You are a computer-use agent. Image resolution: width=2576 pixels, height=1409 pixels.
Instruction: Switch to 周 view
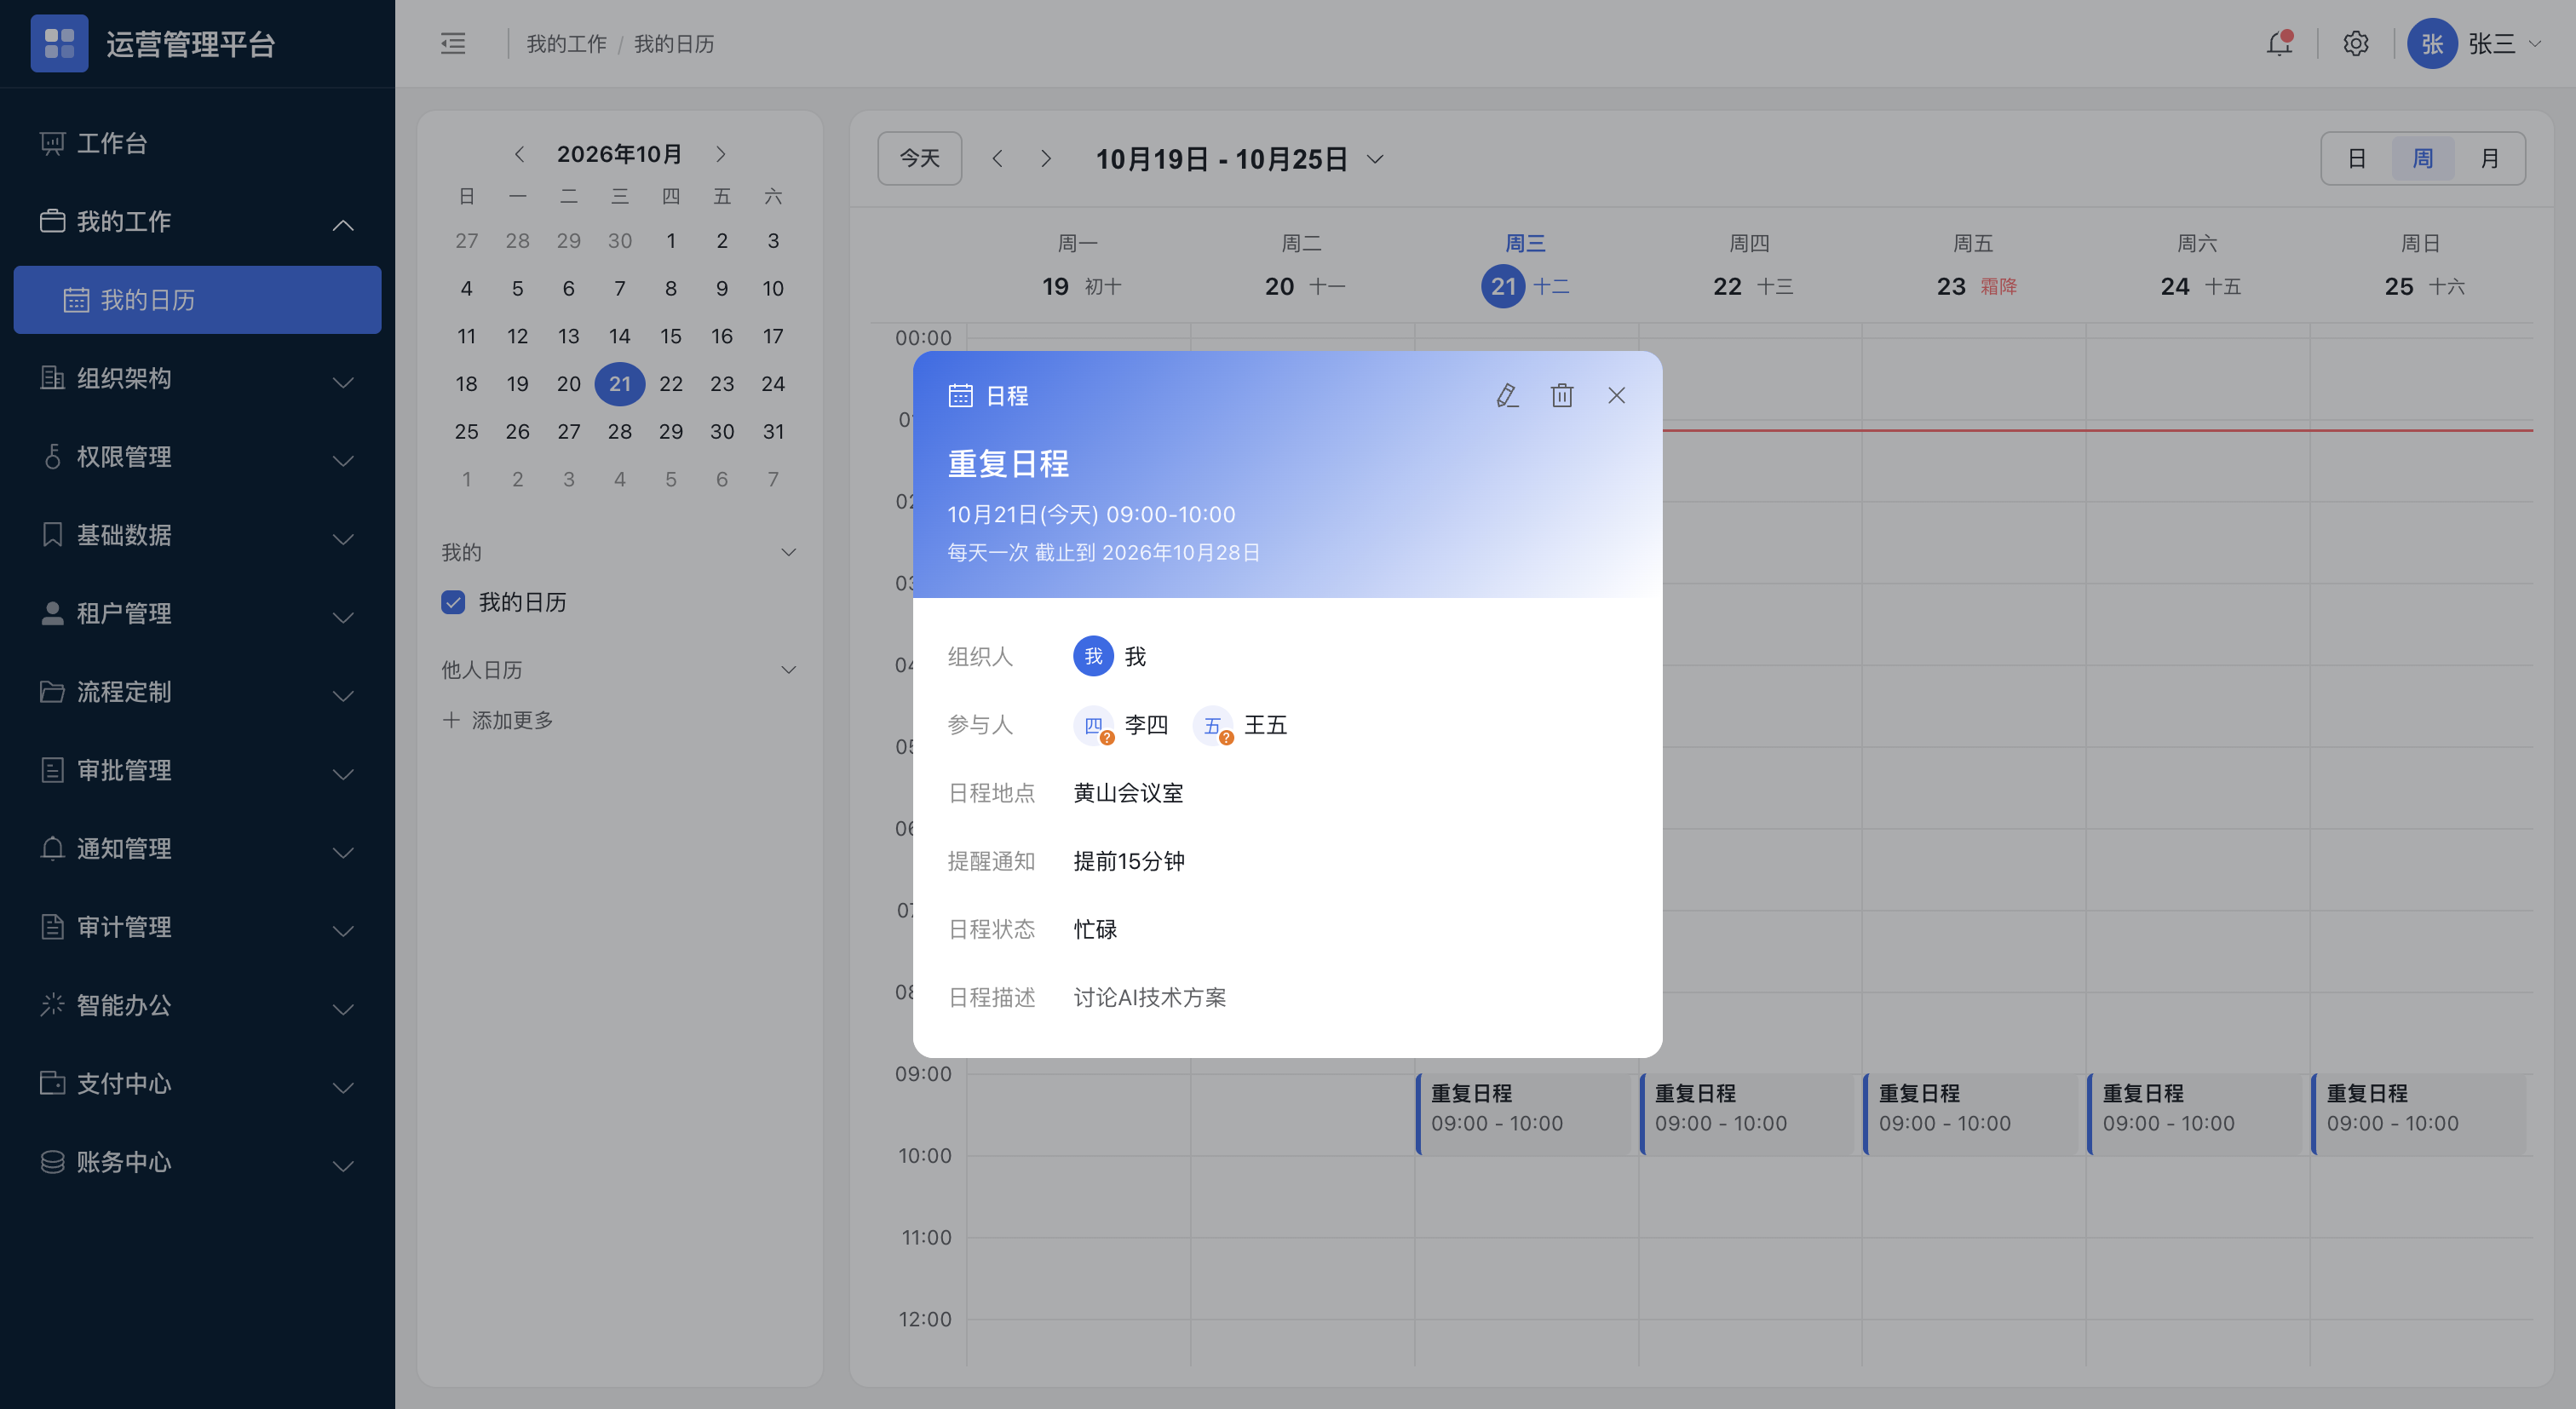point(2422,158)
